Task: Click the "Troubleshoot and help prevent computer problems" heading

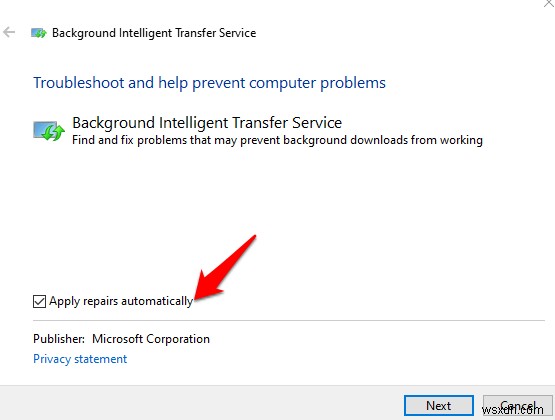Action: [209, 83]
